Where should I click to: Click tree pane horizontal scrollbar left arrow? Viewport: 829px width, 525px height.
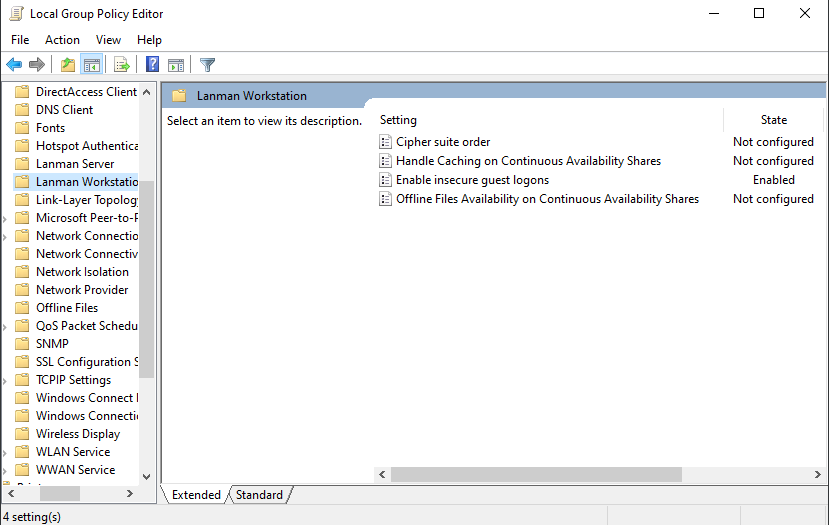(x=11, y=493)
